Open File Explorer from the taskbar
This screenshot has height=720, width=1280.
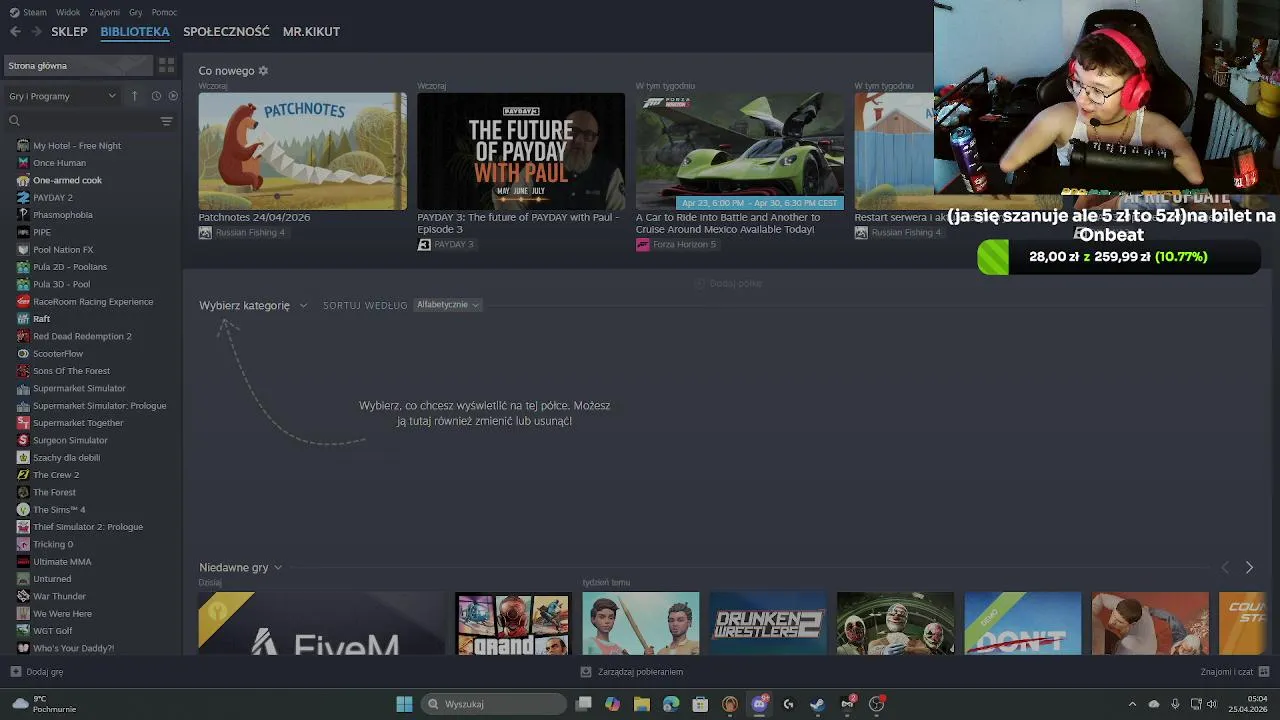click(642, 704)
